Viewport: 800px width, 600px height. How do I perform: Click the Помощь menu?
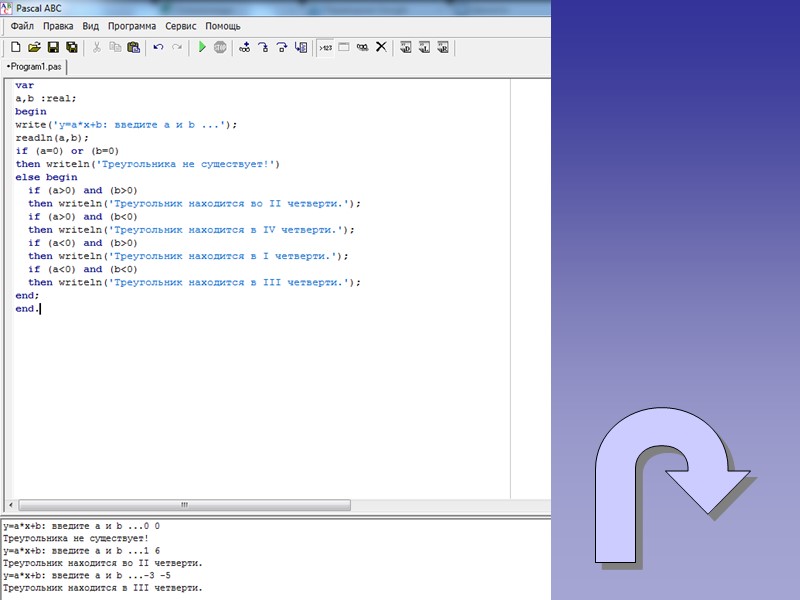(x=222, y=26)
